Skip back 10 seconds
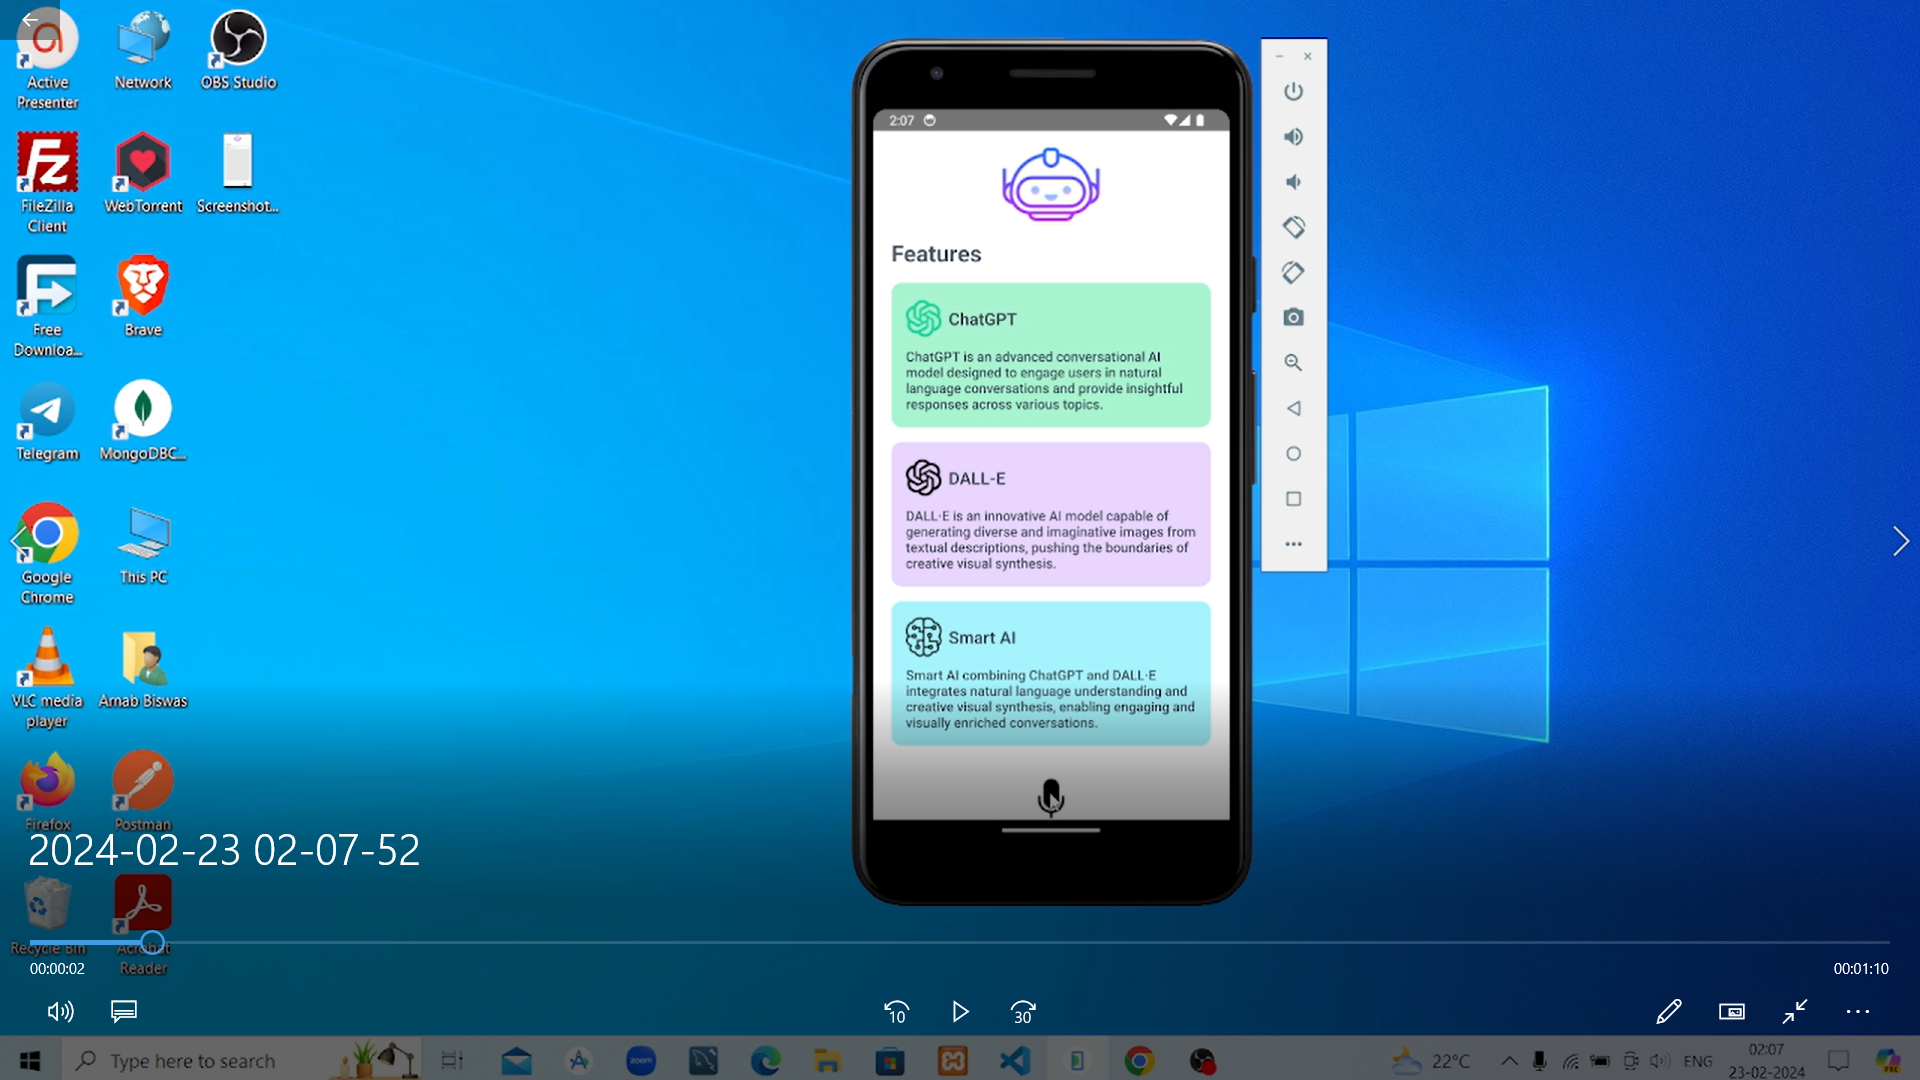The height and width of the screenshot is (1080, 1920). [x=897, y=1012]
